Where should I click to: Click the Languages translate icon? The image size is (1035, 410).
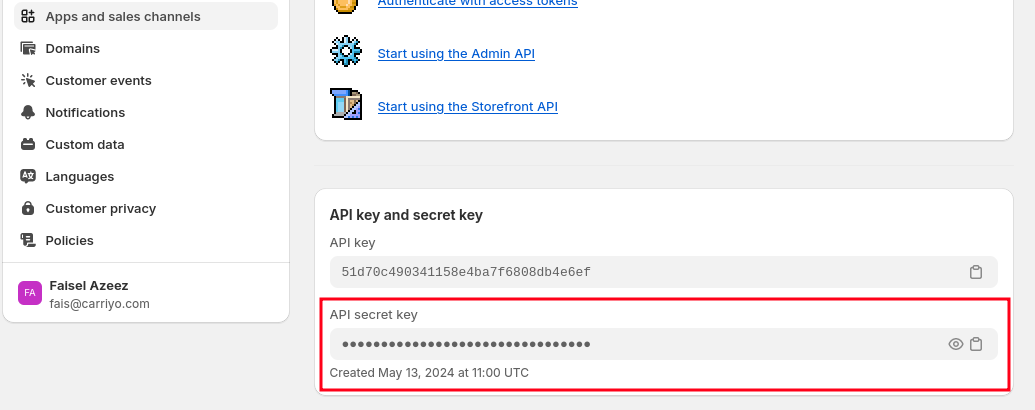[28, 176]
